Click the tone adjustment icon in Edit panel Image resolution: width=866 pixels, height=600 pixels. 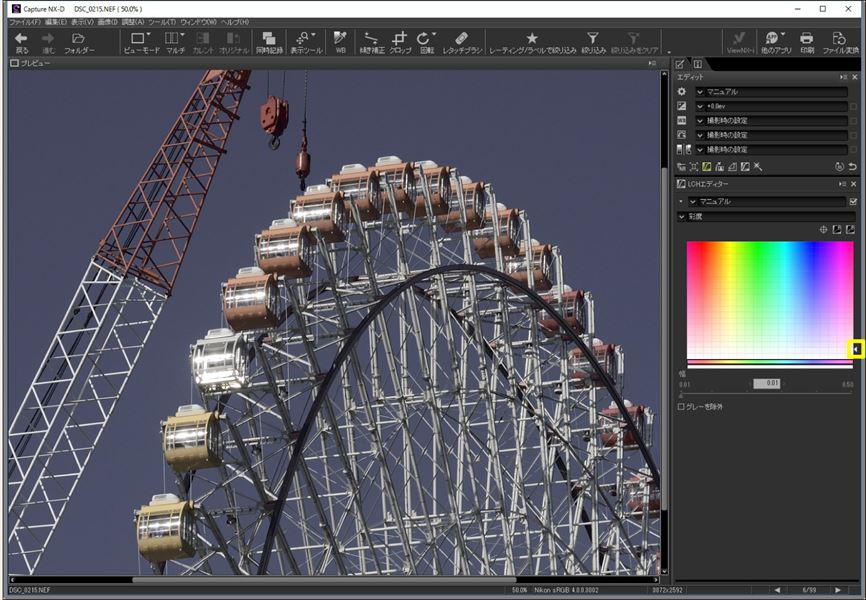click(684, 149)
